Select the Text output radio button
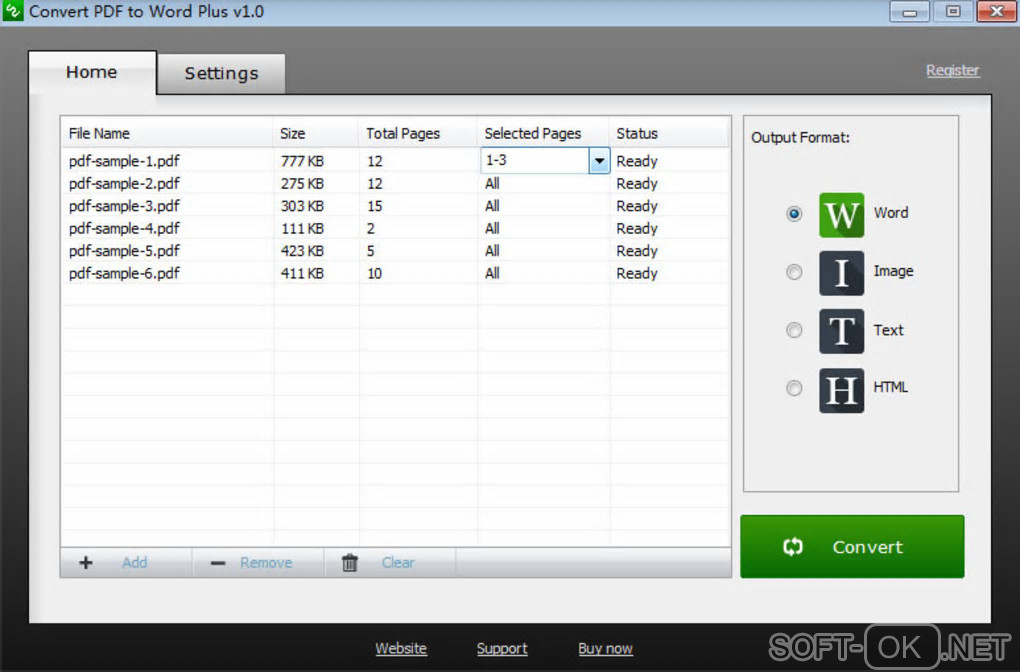Screen dimensions: 1020x672 click(794, 330)
